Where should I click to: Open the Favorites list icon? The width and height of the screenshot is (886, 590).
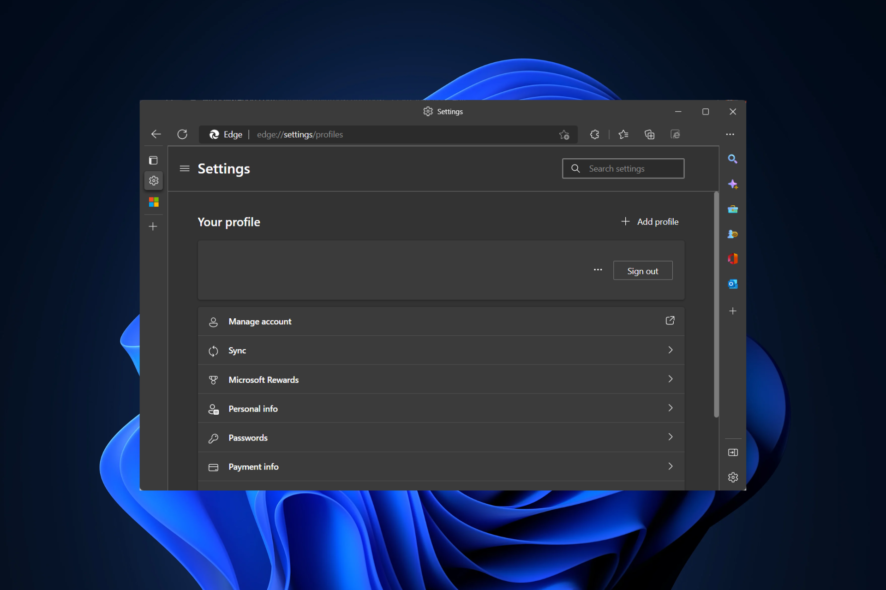(623, 135)
